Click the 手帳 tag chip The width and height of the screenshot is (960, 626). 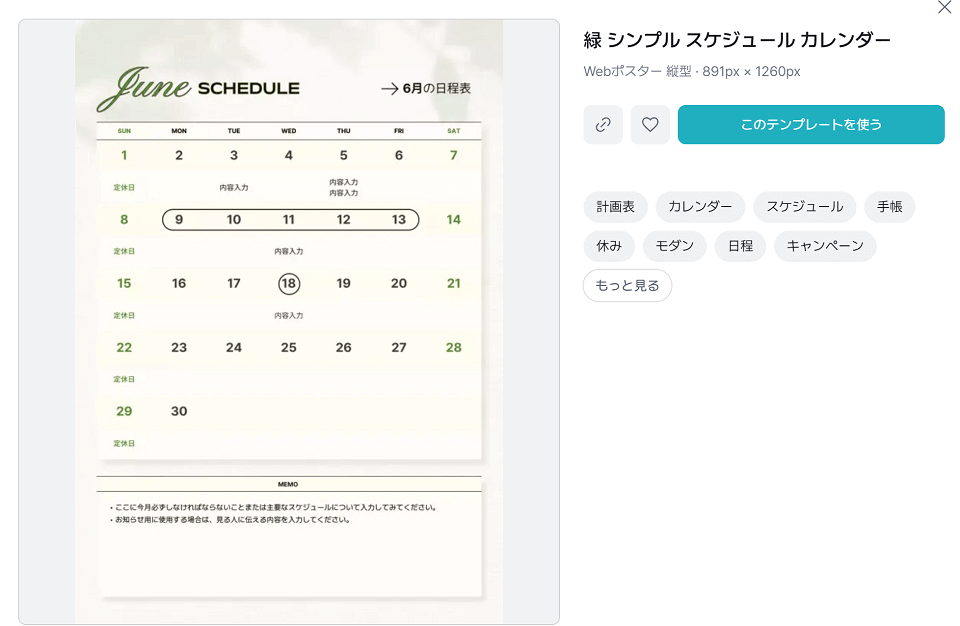889,207
